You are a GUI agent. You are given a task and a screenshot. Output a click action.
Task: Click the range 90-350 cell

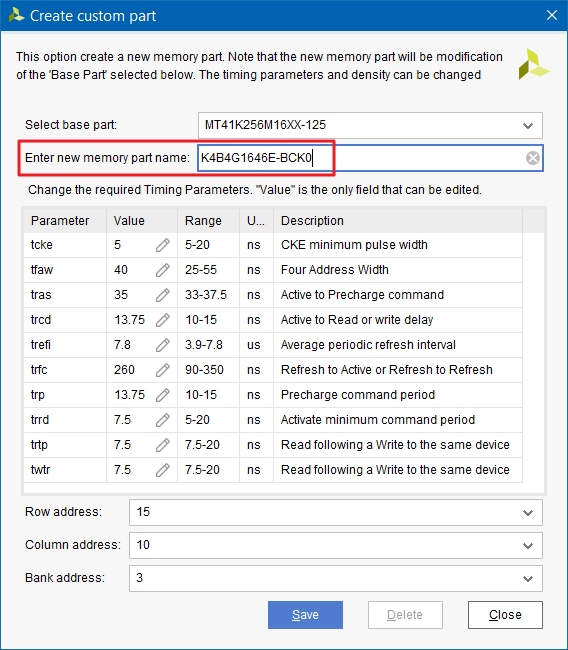(209, 370)
